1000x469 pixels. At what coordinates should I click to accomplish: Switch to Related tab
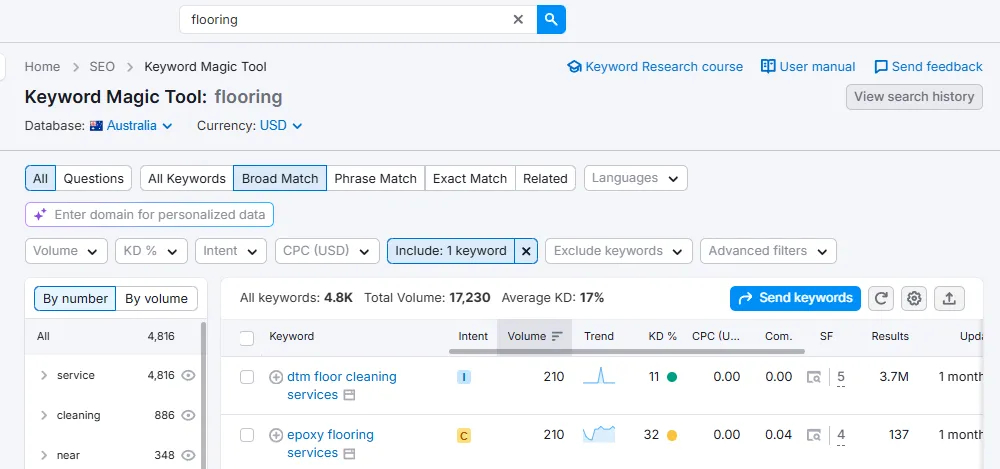[x=545, y=179]
